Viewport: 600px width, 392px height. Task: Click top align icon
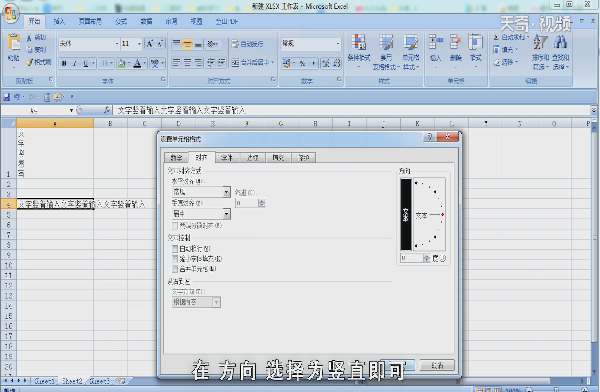(x=176, y=44)
